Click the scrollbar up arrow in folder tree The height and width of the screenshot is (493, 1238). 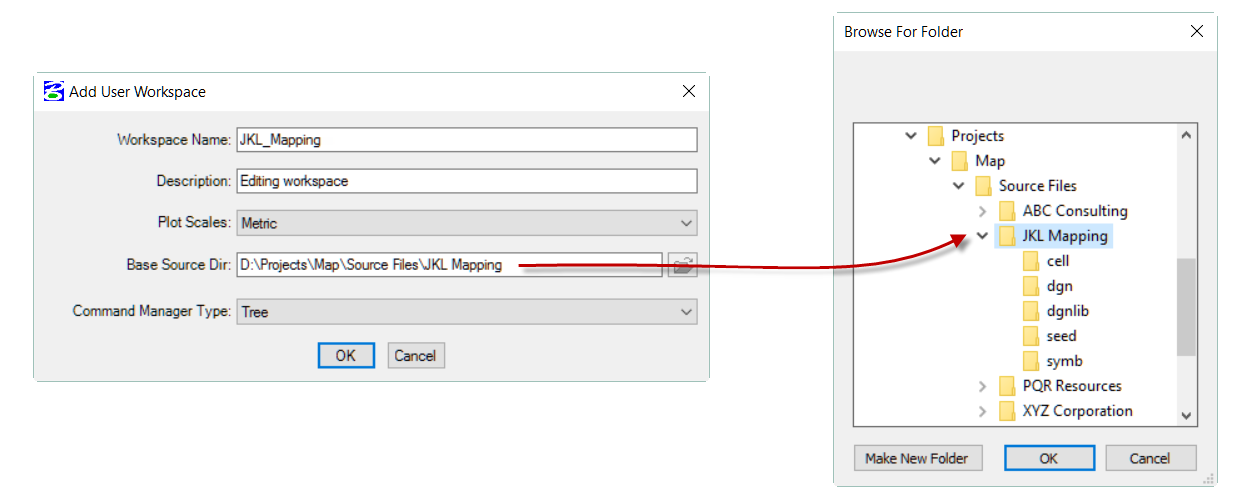coord(1186,135)
